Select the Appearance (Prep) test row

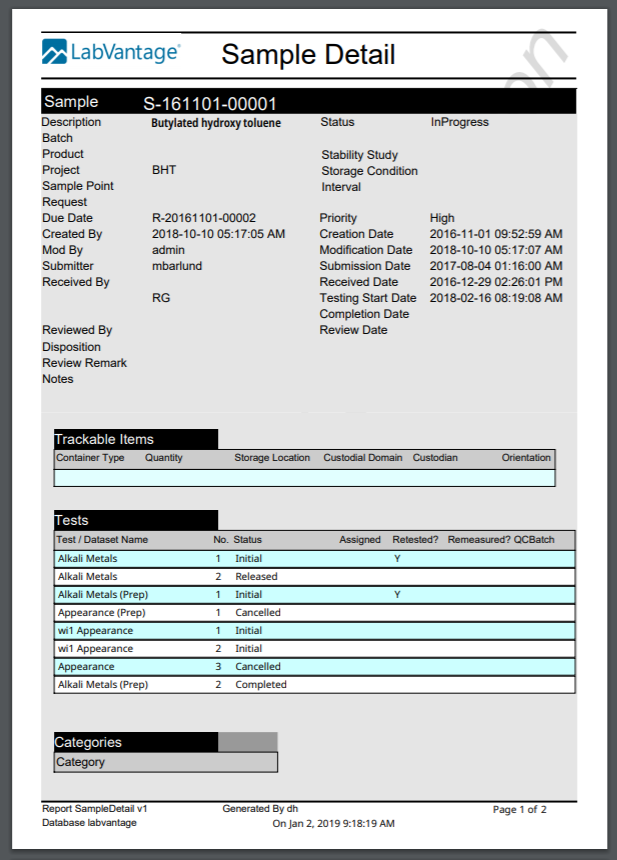[315, 613]
